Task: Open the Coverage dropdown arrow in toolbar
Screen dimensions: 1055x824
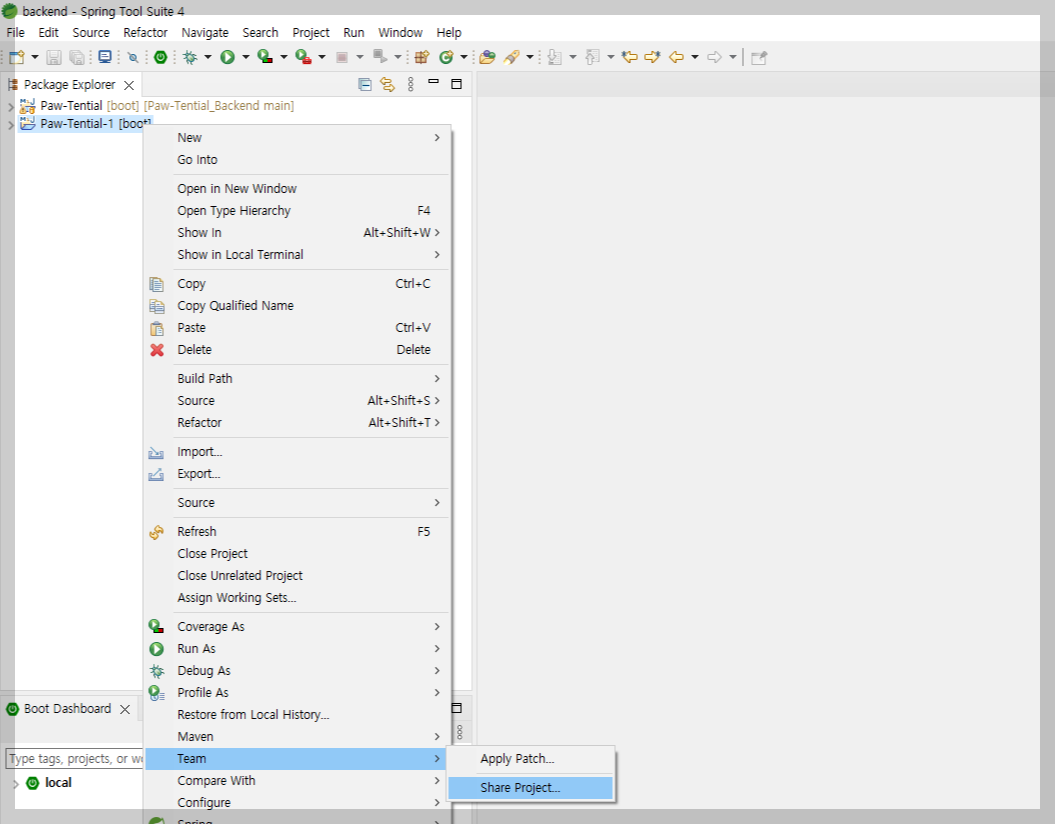Action: coord(283,58)
